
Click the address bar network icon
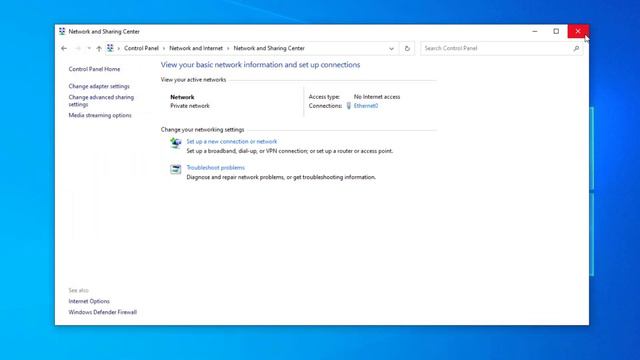pyautogui.click(x=110, y=48)
